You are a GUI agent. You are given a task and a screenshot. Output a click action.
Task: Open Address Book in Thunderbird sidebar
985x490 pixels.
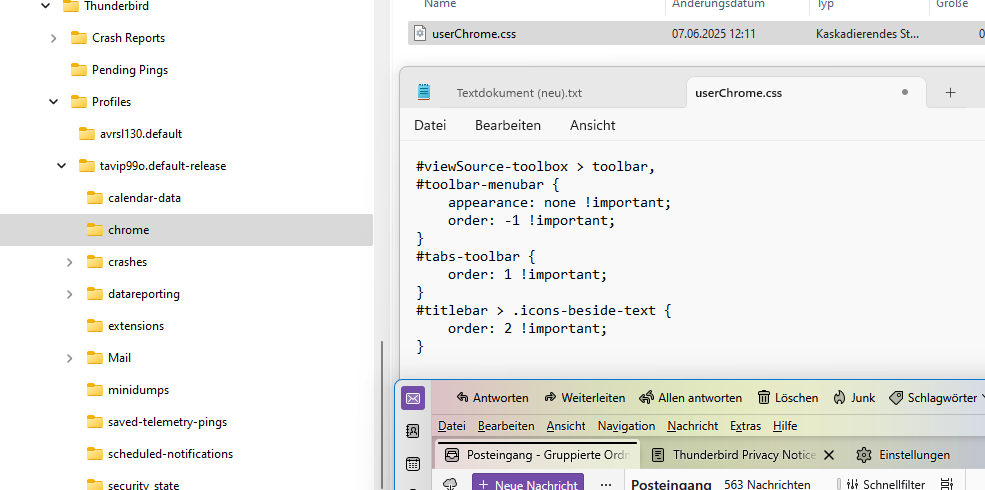(x=413, y=431)
